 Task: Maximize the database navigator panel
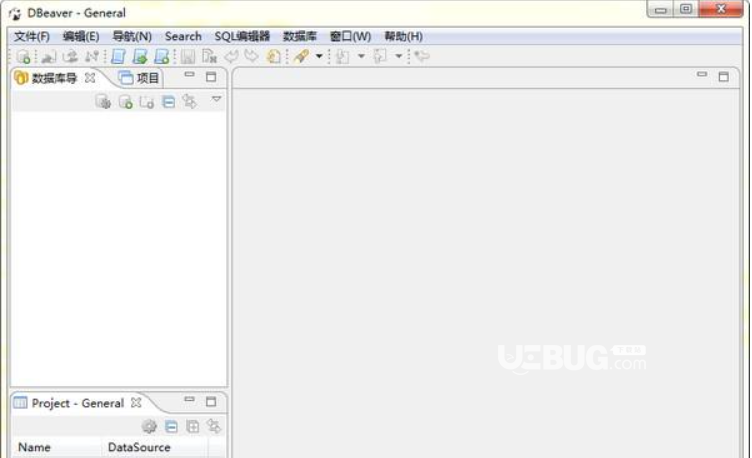211,77
